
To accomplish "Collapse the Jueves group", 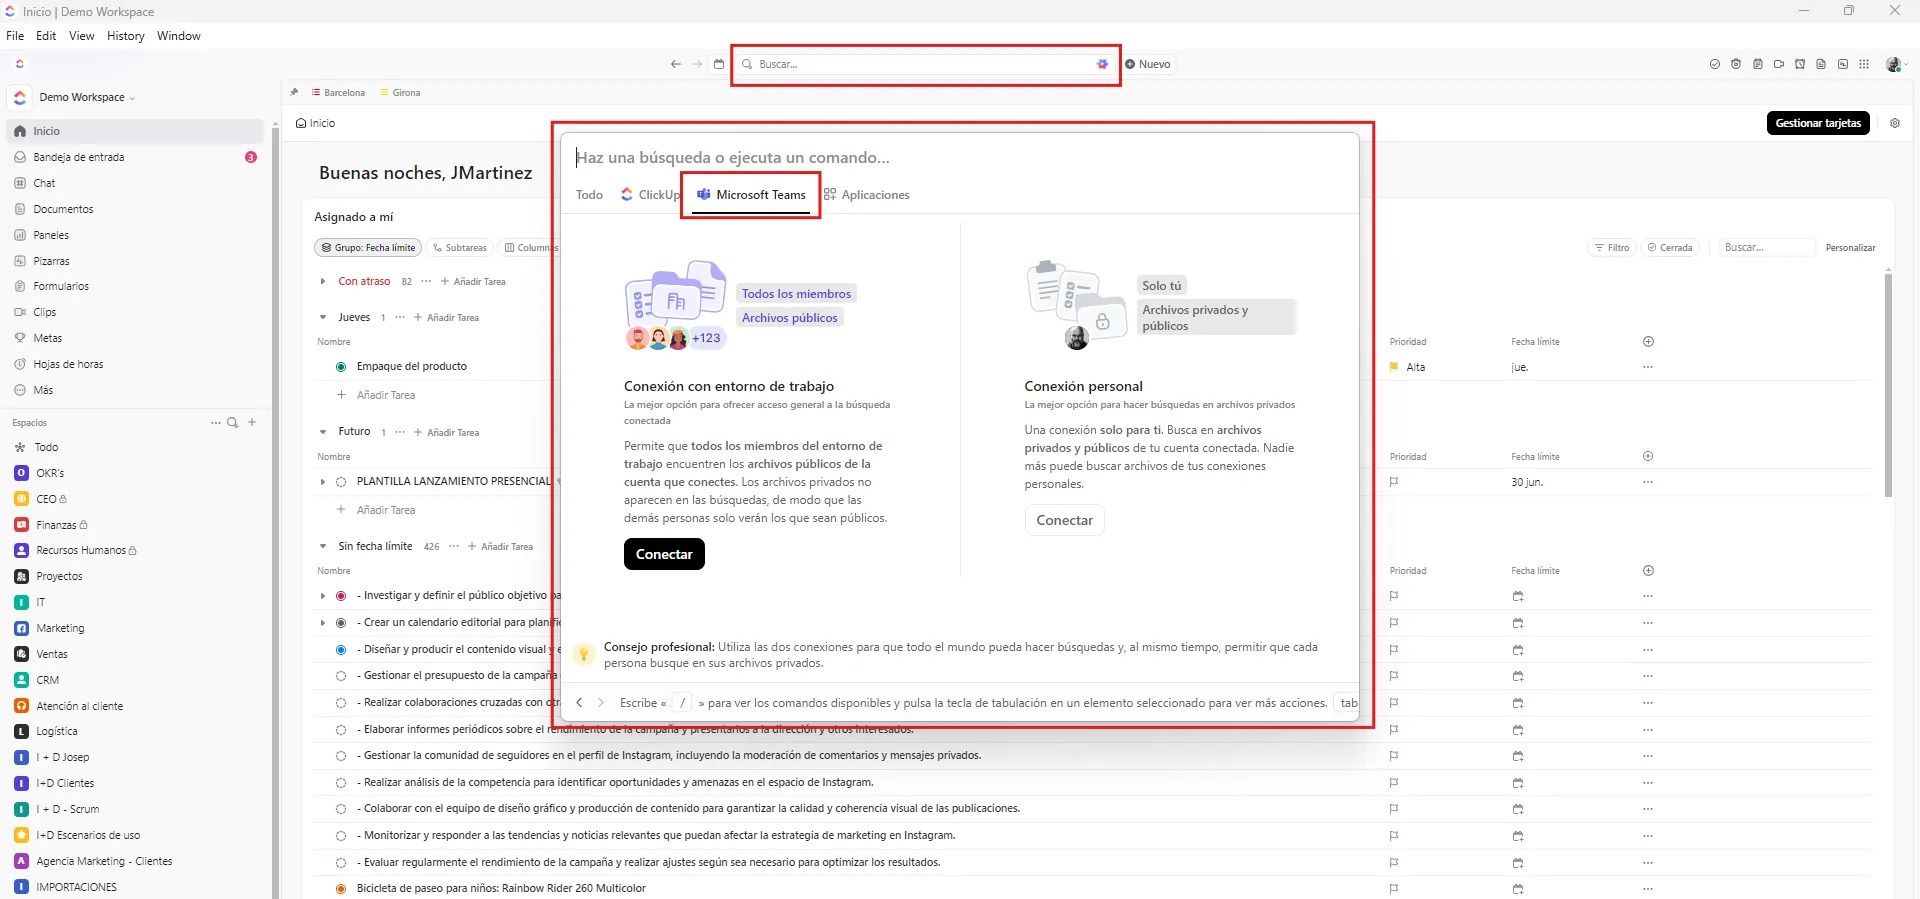I will click(x=323, y=317).
